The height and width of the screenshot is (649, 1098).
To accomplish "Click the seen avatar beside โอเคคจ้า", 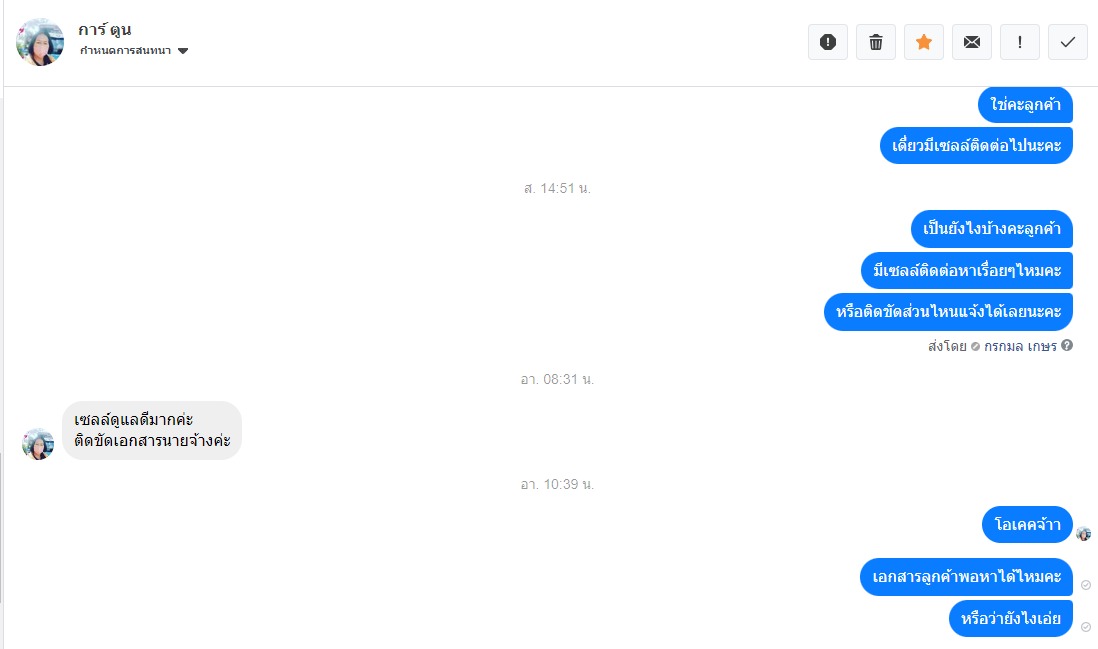I will coord(1084,533).
